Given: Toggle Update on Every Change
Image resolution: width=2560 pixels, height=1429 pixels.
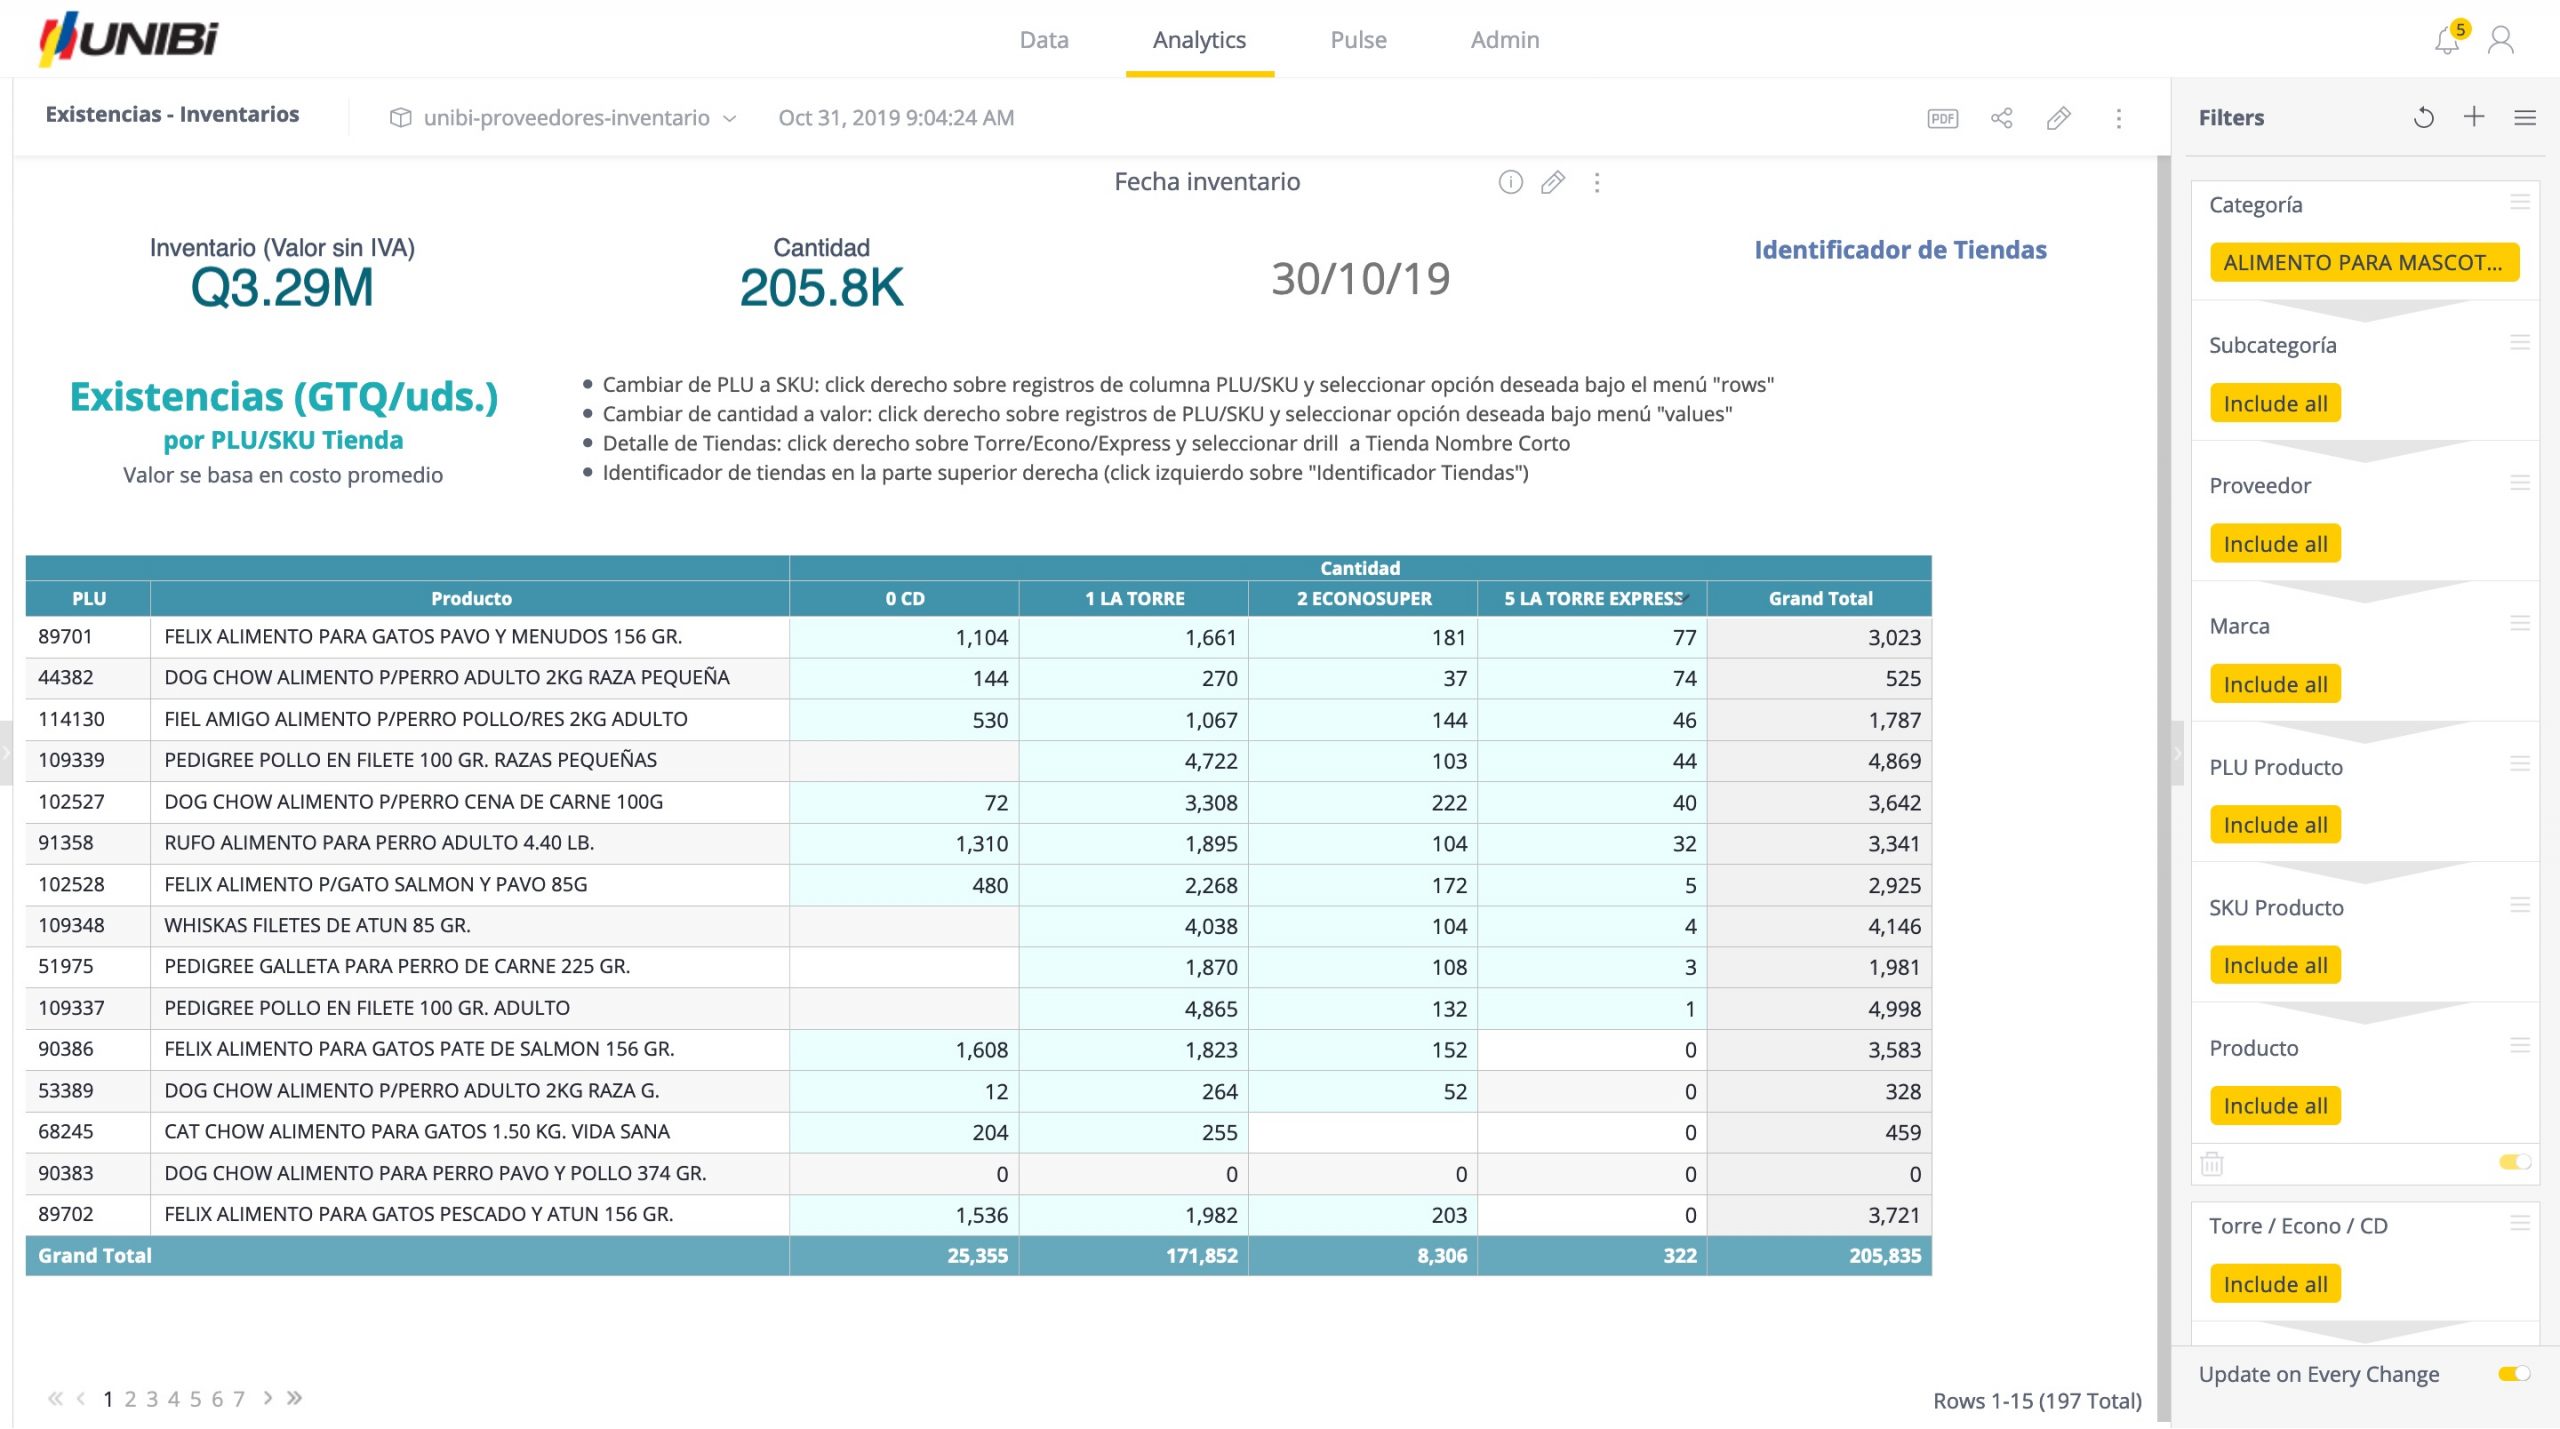Looking at the screenshot, I should (2517, 1374).
